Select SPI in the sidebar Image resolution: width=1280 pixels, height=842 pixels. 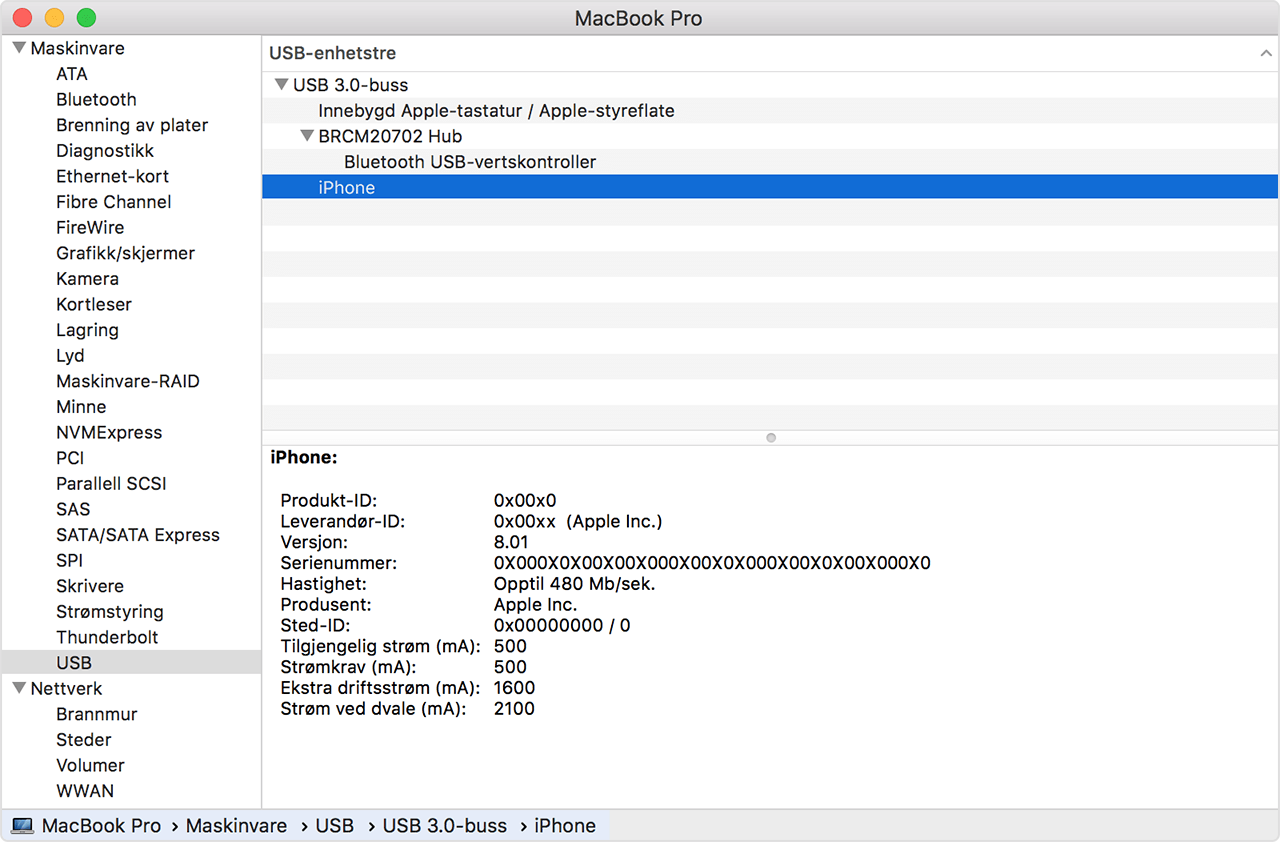click(x=69, y=561)
